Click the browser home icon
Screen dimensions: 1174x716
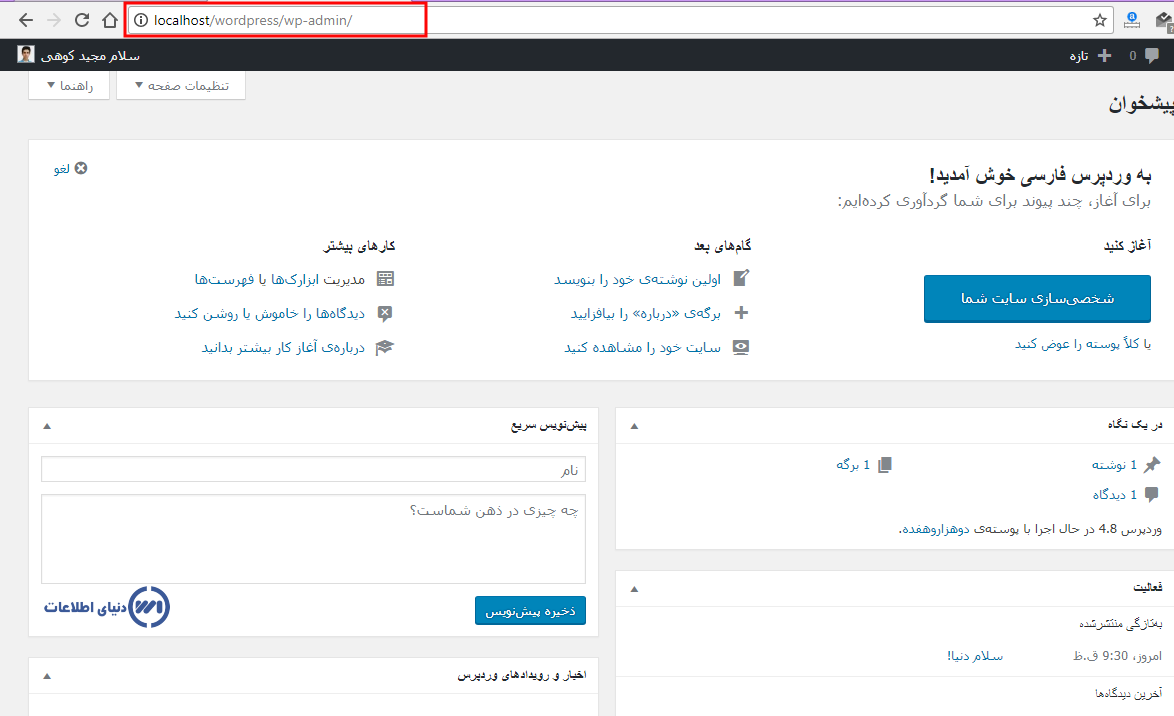[110, 20]
